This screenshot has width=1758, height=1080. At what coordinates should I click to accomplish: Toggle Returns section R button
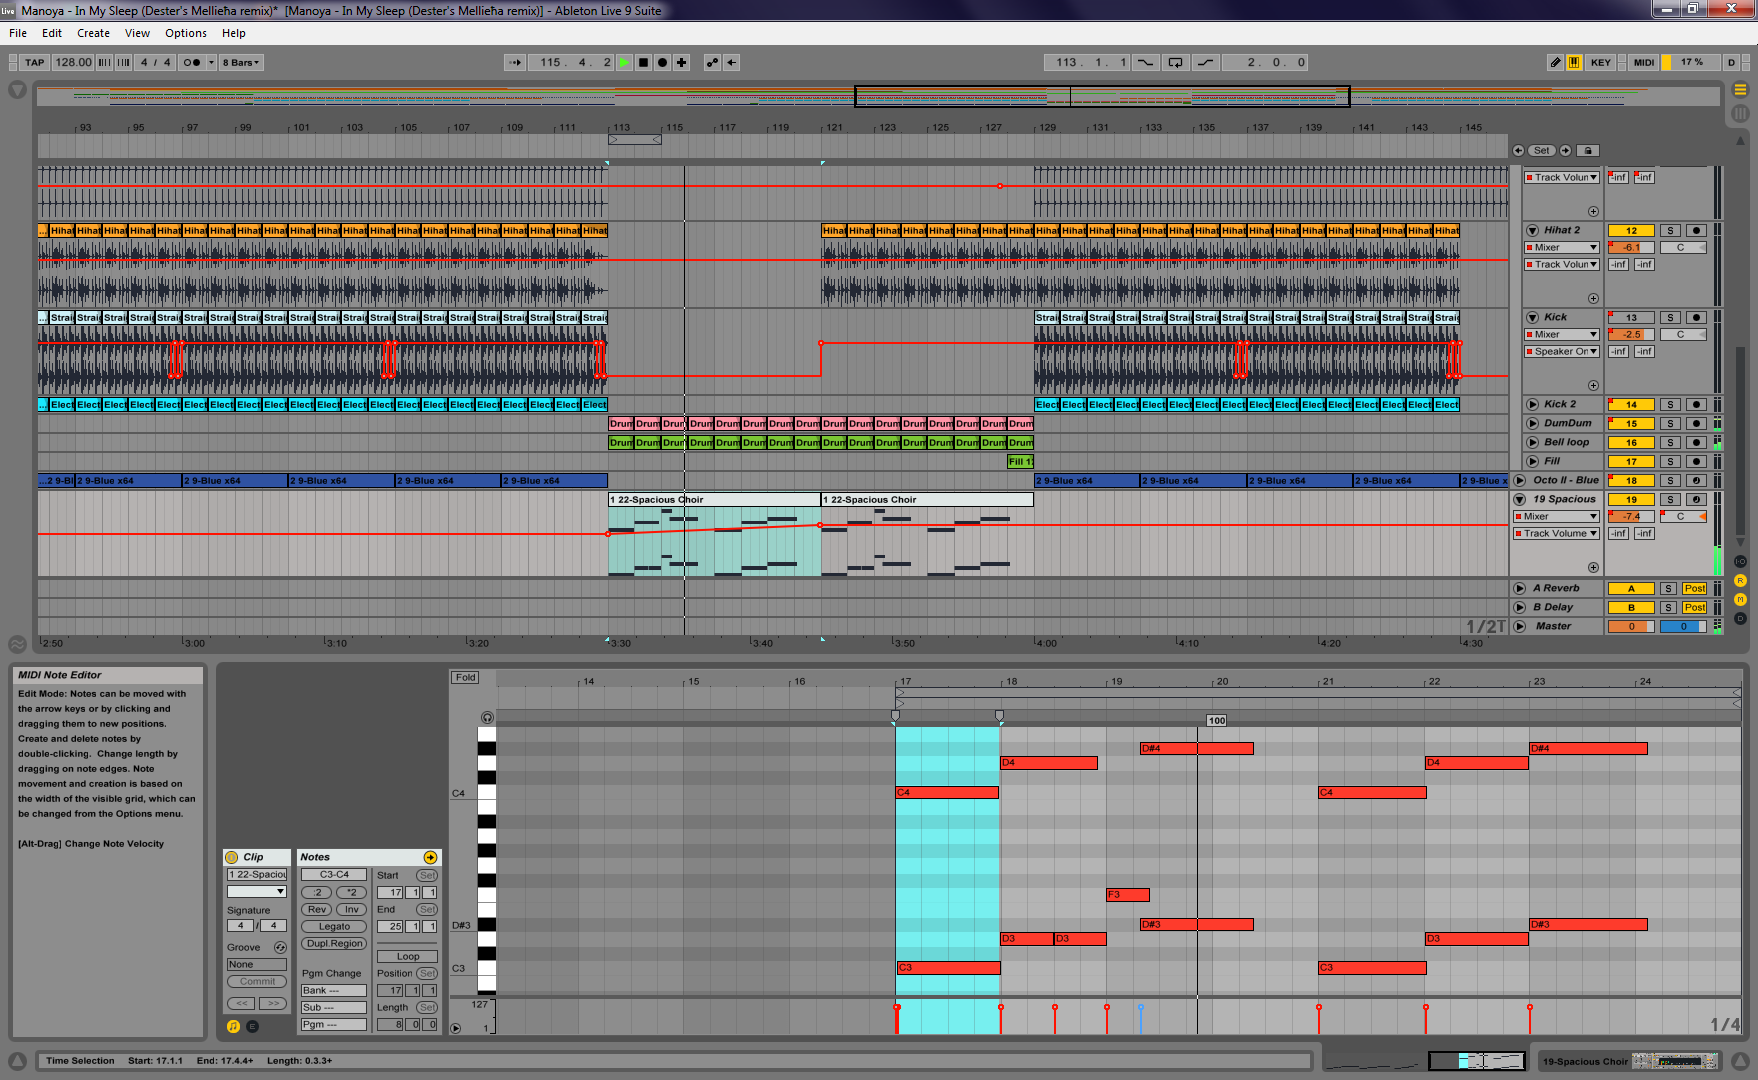click(1740, 581)
